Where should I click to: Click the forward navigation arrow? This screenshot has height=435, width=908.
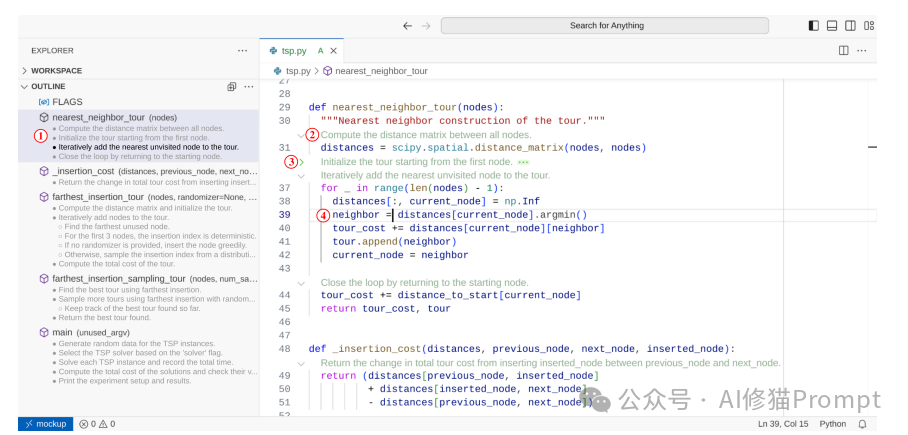[426, 26]
